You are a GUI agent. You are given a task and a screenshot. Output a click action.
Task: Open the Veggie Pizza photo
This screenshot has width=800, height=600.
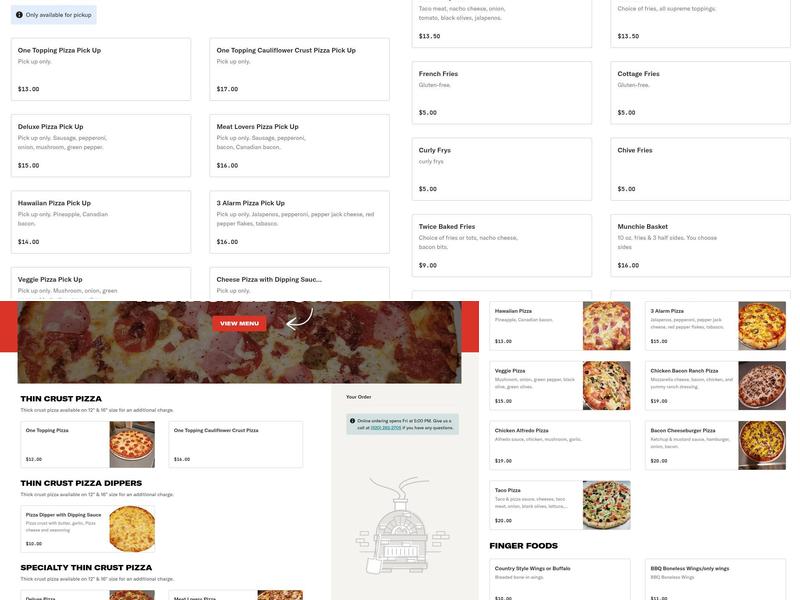(x=607, y=386)
